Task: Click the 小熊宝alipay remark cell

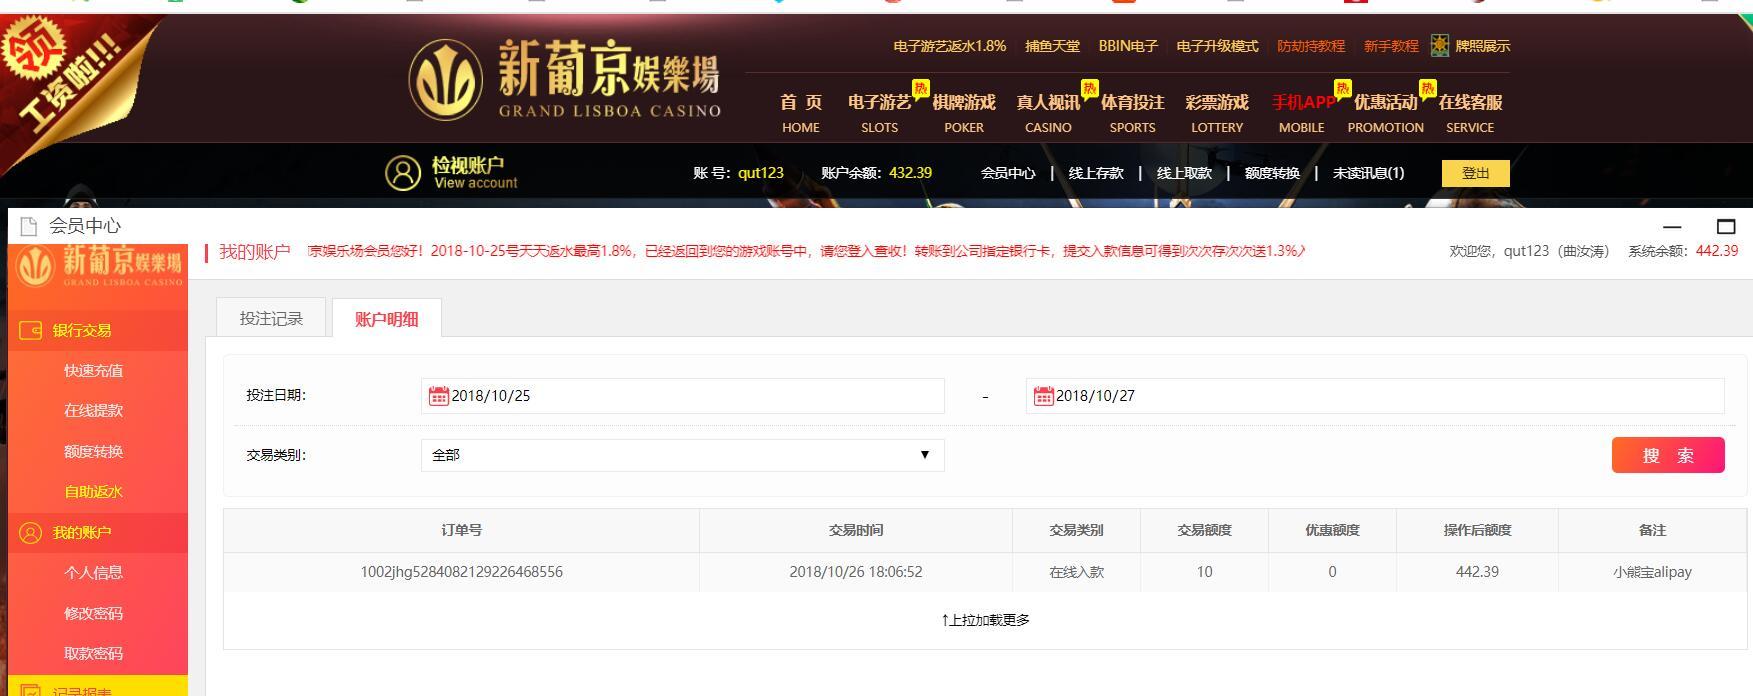Action: point(1652,572)
